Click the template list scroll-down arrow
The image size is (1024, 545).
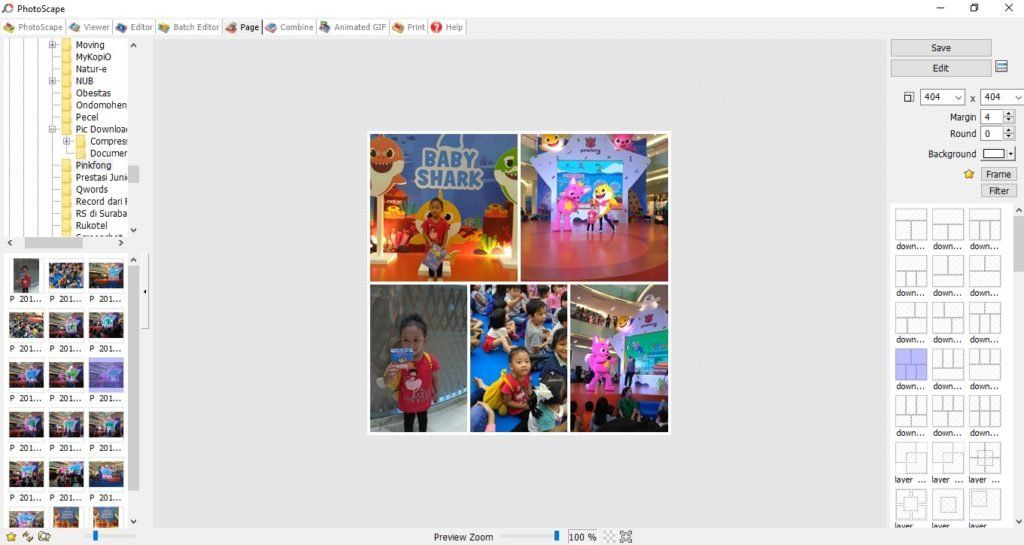tap(1019, 522)
